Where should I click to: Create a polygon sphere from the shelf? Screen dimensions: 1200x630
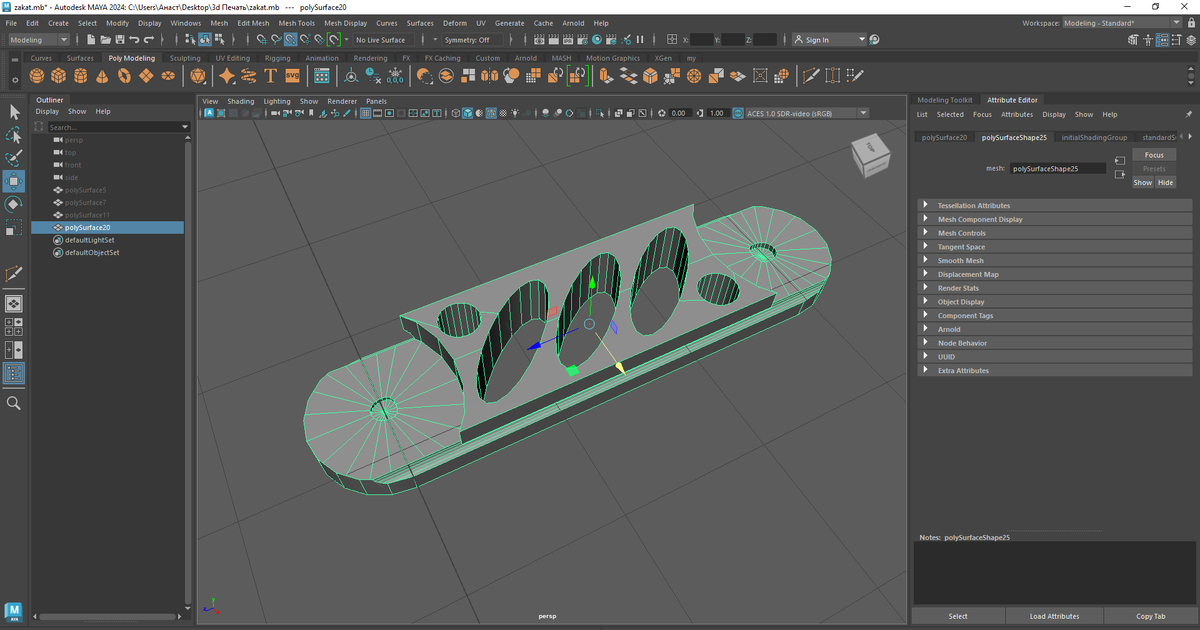[x=37, y=76]
